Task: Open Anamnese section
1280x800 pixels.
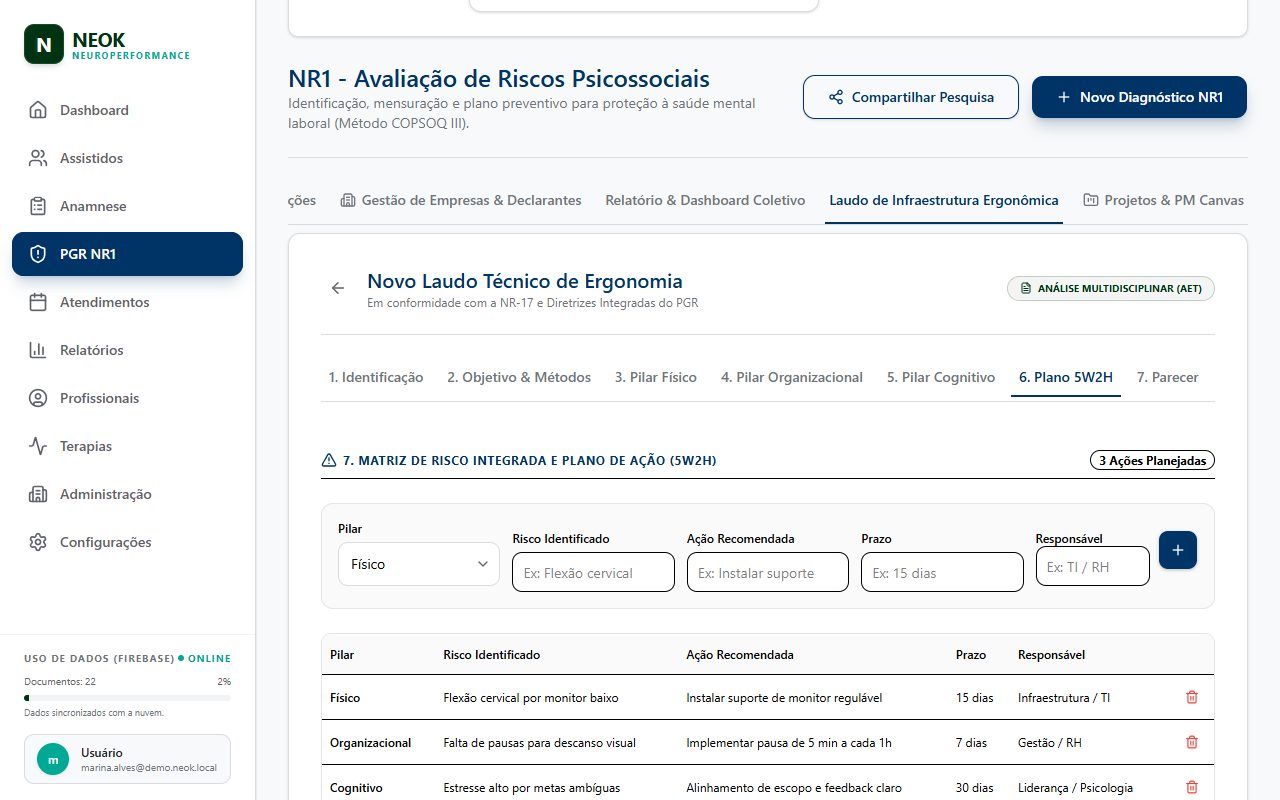Action: (x=127, y=206)
